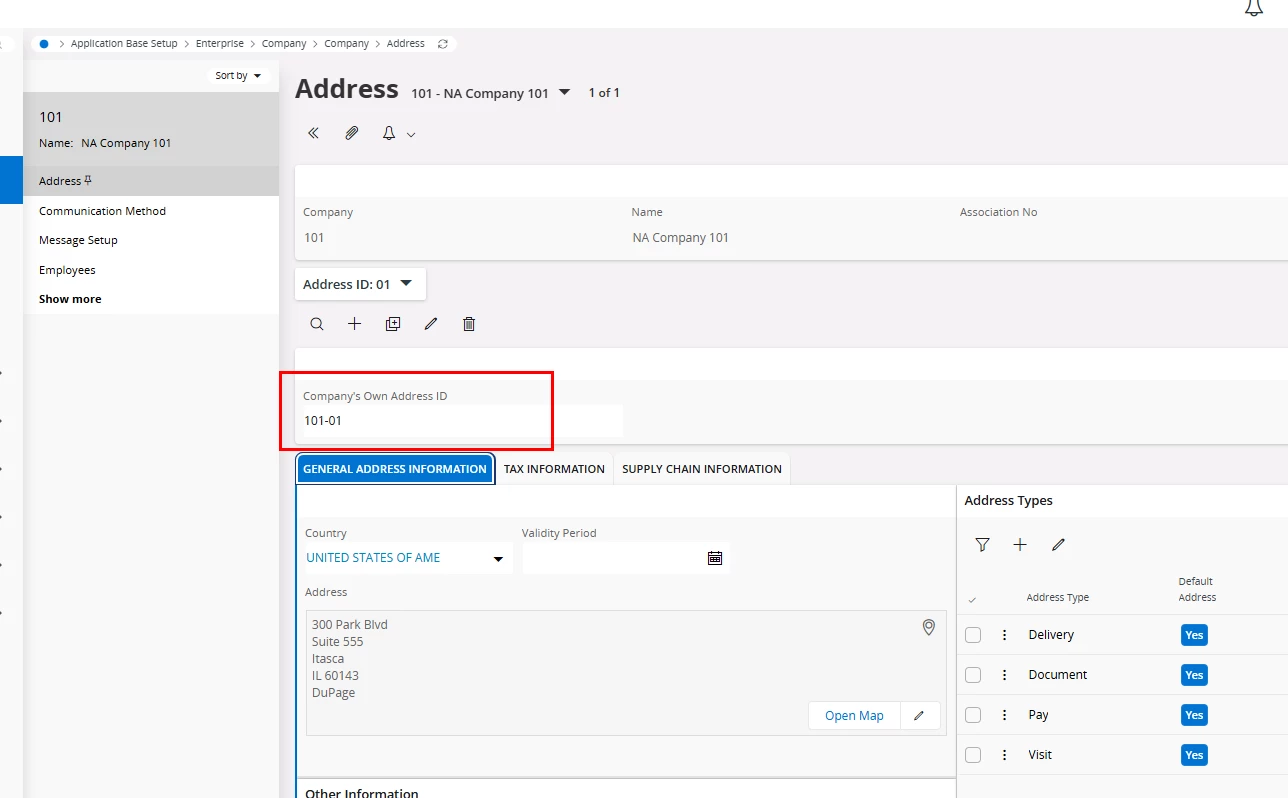Collapse the side panel with double-chevron icon
Image resolution: width=1288 pixels, height=798 pixels.
pos(313,133)
